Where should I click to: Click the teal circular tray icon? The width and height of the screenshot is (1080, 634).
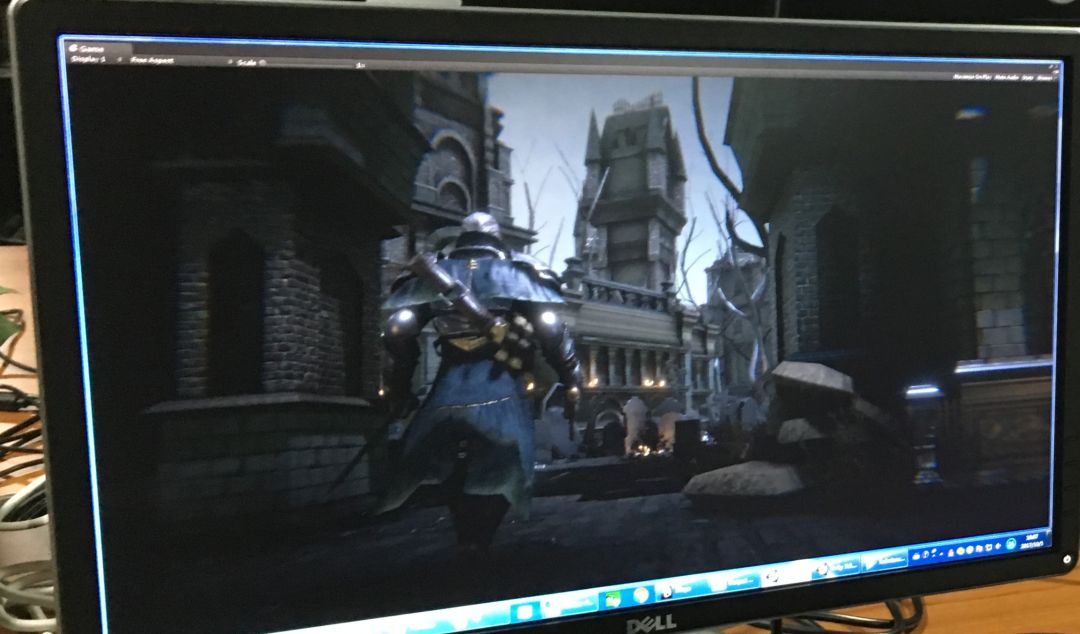[x=1010, y=543]
